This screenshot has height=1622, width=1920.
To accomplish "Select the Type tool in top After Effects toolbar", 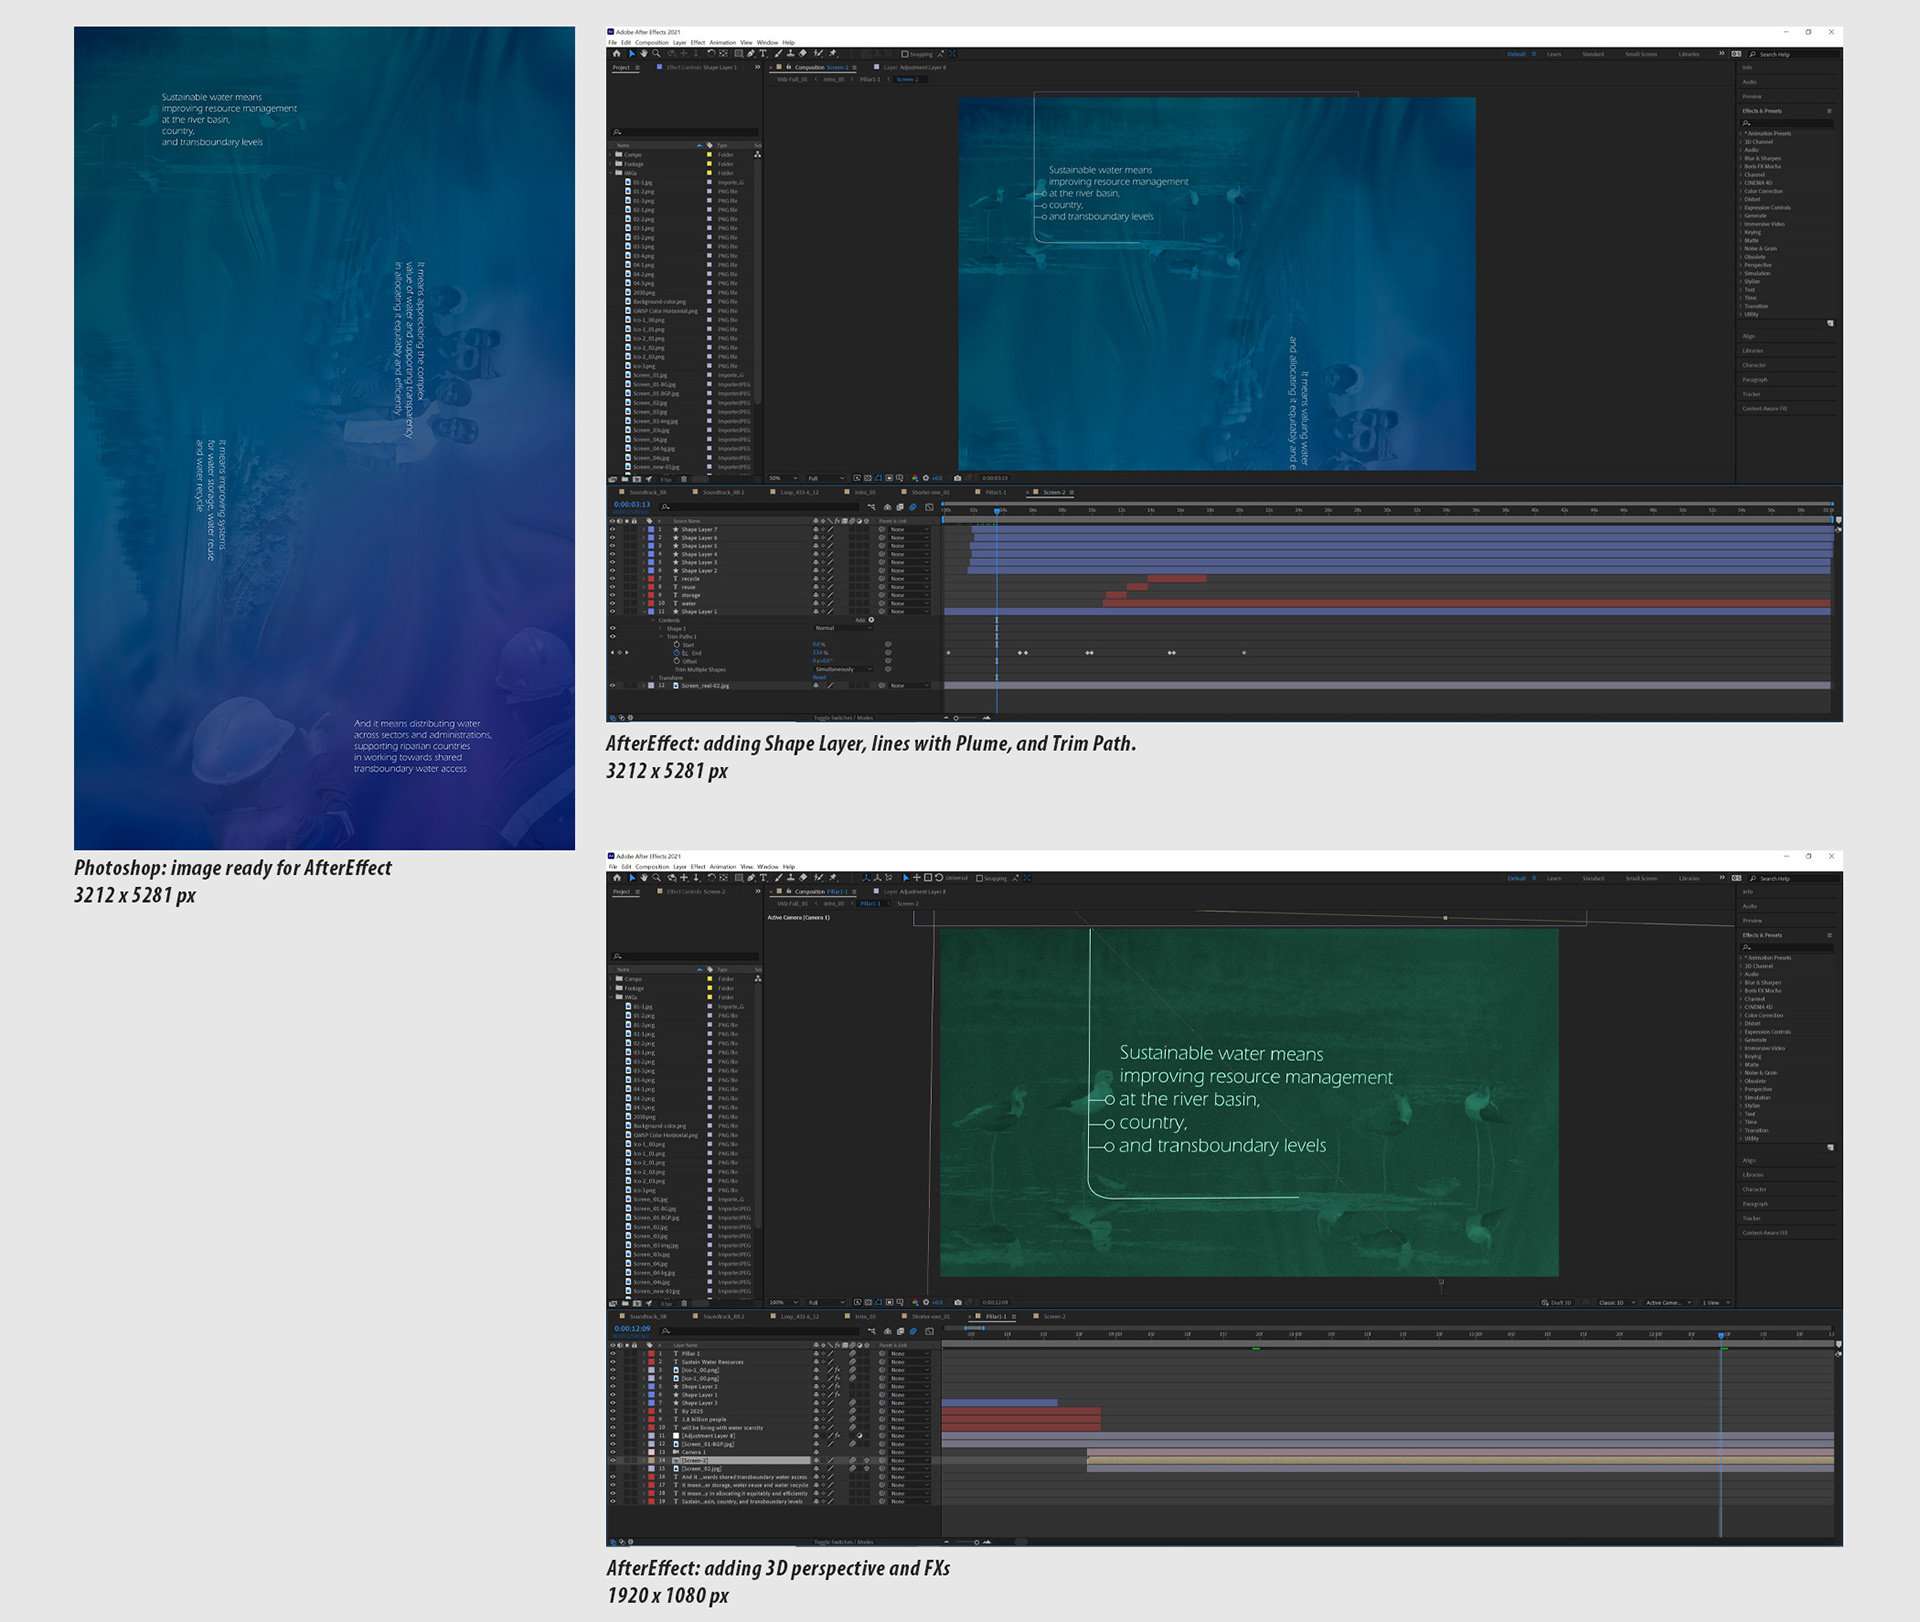I will (763, 53).
